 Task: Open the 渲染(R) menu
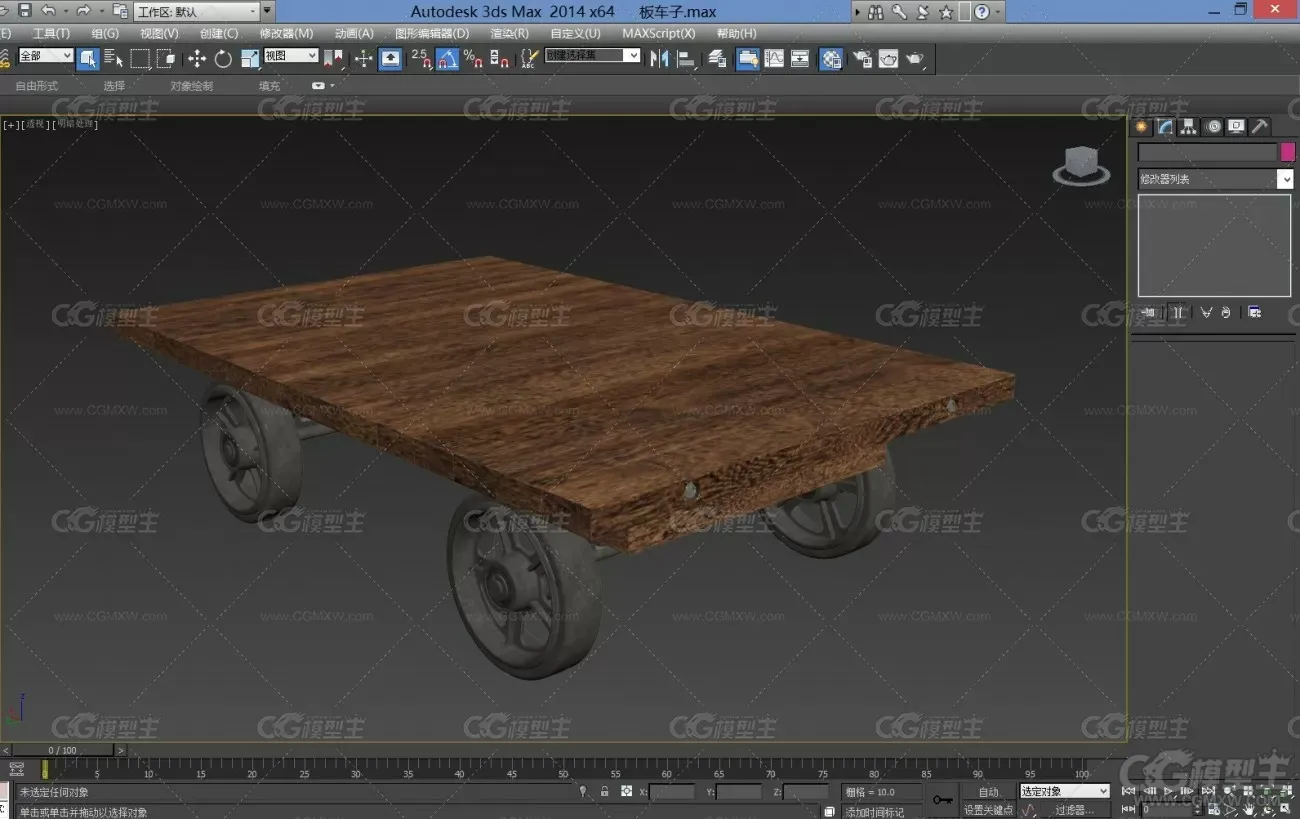tap(510, 33)
